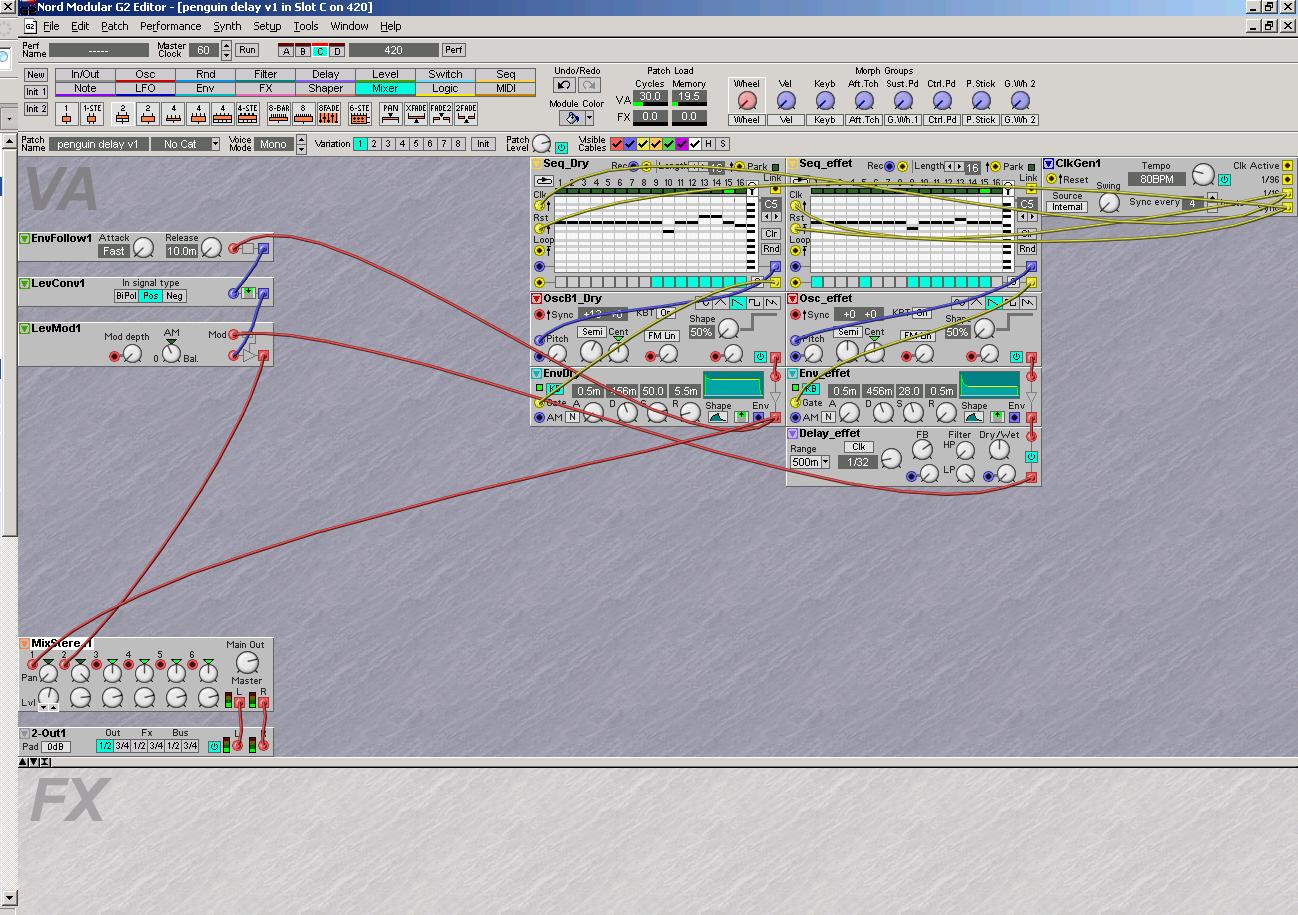The image size is (1298, 915).
Task: Click the Undo arrow icon
Action: coord(564,86)
